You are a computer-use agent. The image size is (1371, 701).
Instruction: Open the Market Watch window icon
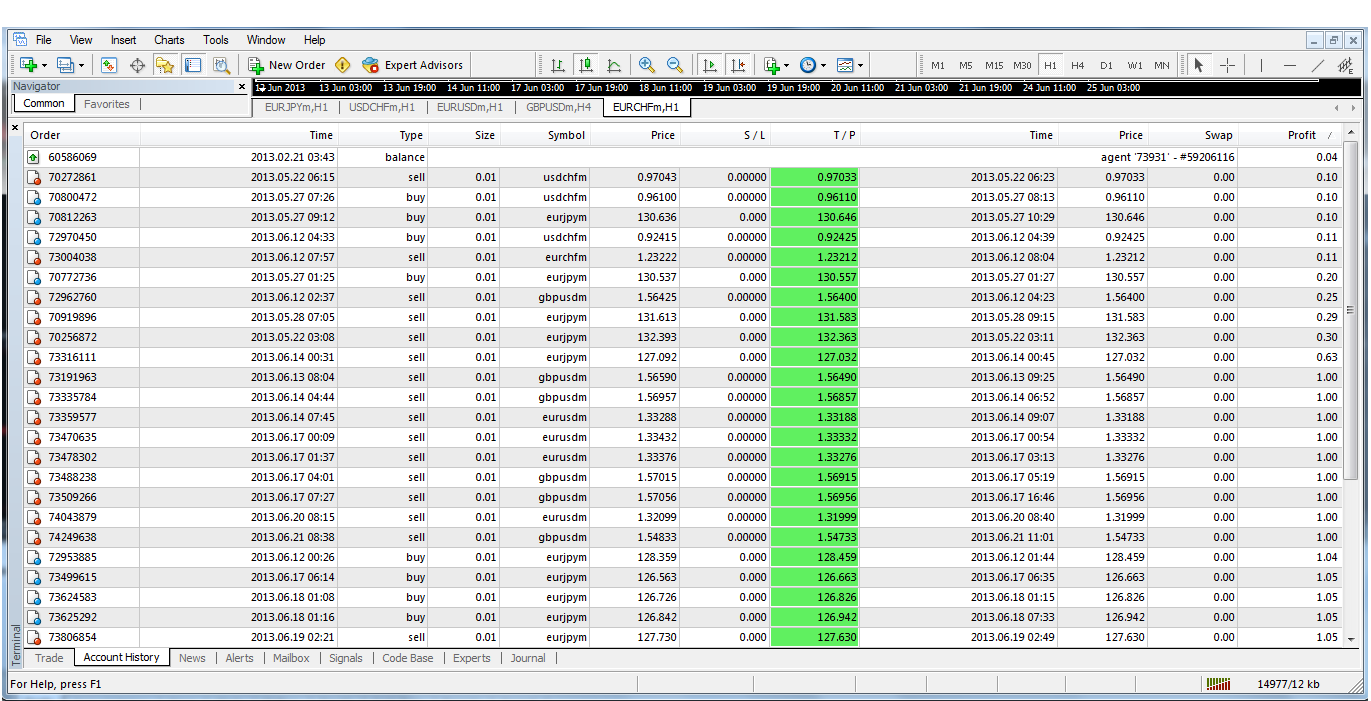coord(109,65)
